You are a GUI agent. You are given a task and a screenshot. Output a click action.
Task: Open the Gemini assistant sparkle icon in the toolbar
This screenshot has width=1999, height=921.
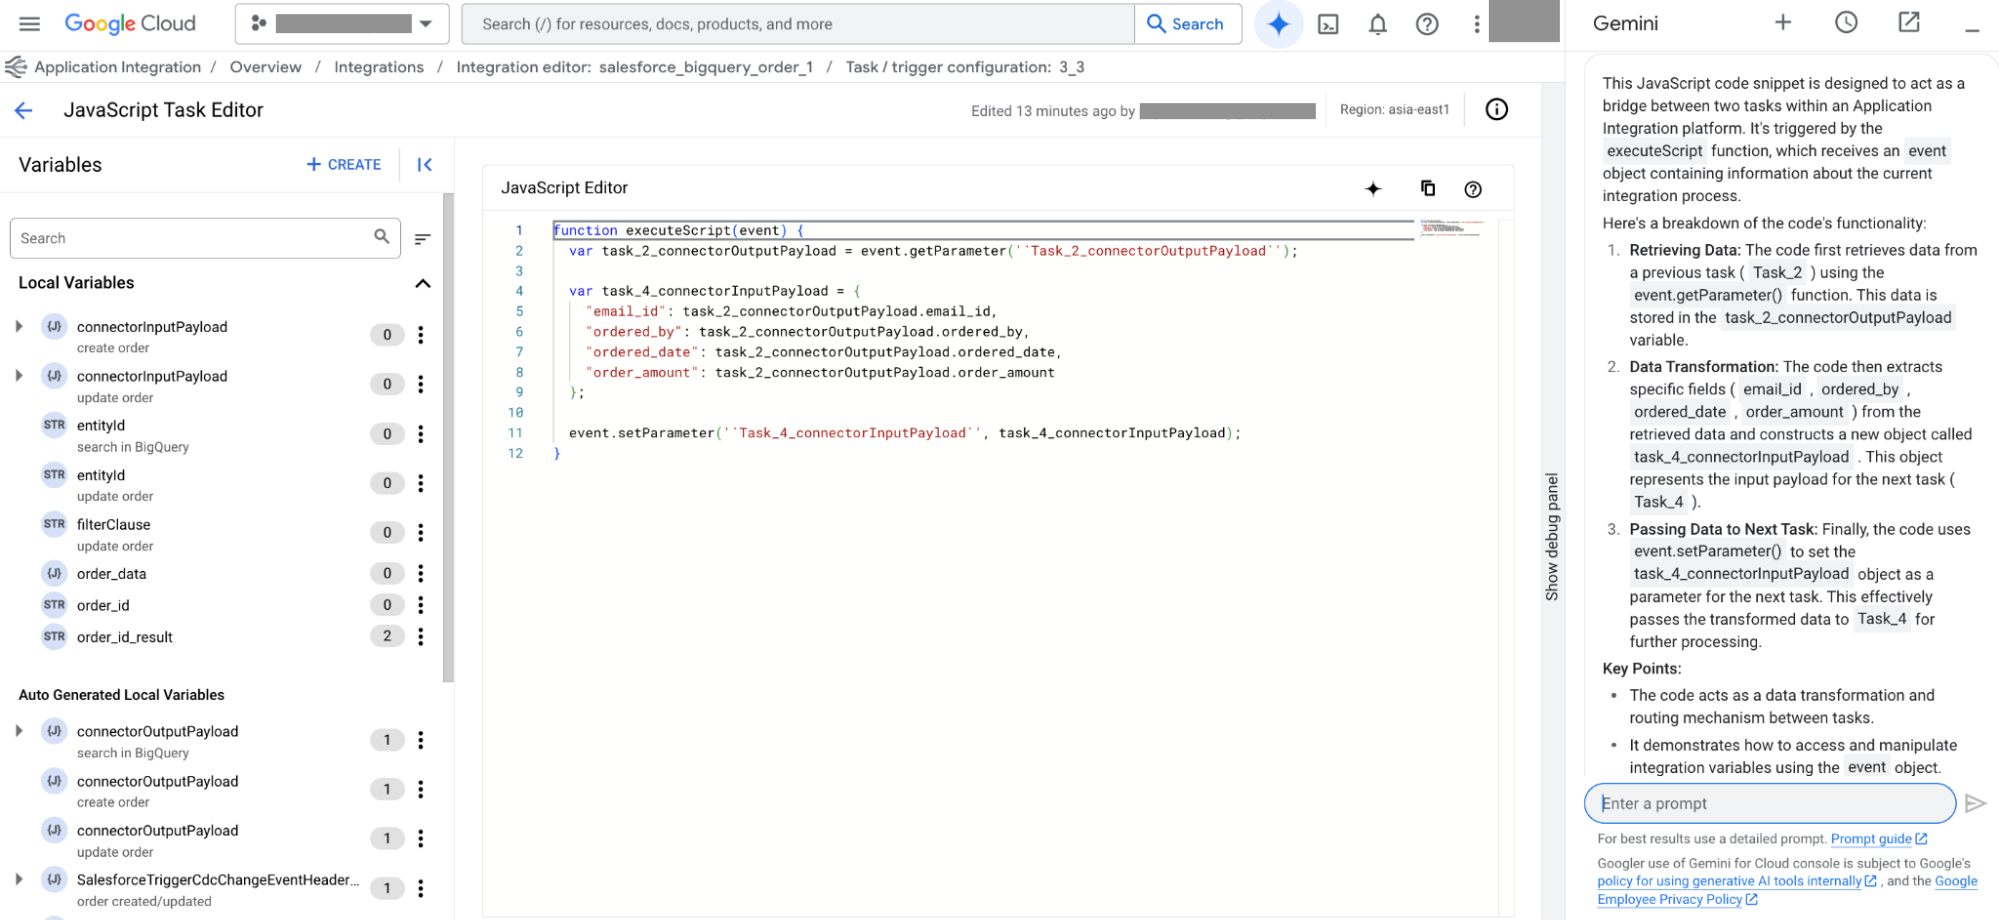click(x=1279, y=23)
